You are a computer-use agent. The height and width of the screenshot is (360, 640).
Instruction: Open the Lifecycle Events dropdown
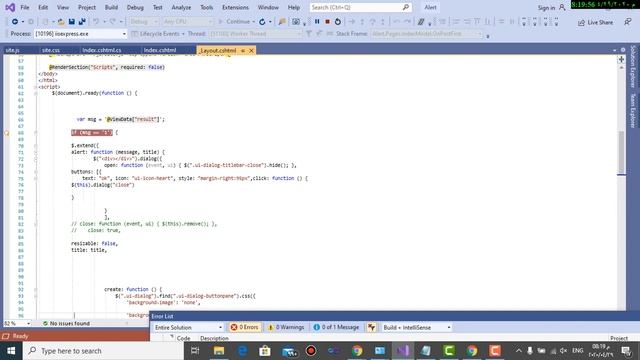point(159,34)
